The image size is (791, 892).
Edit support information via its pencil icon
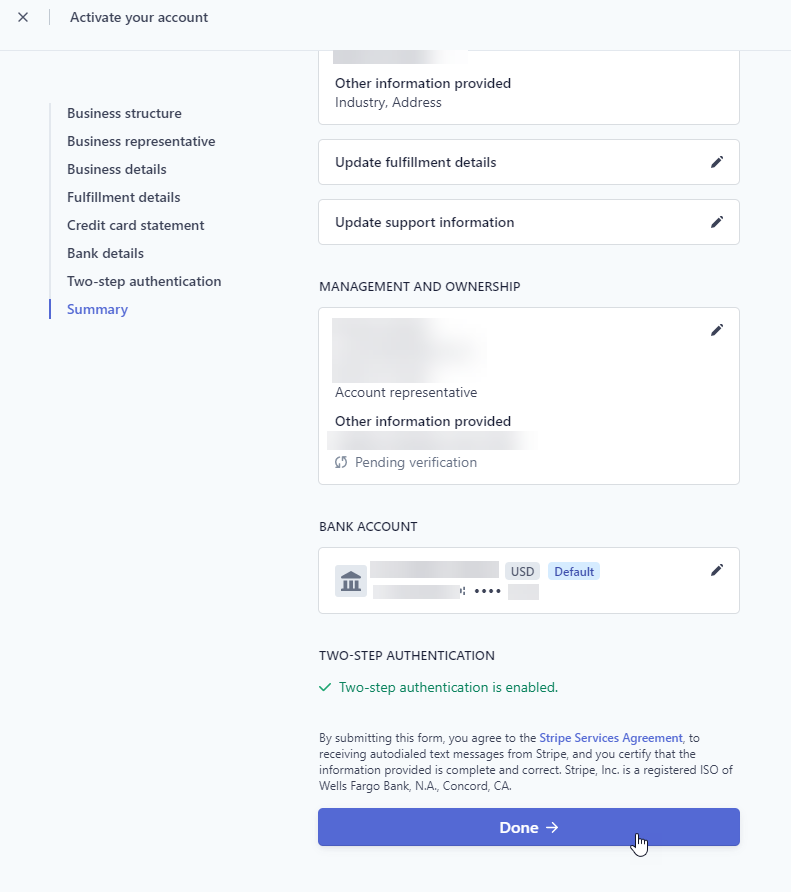tap(717, 221)
